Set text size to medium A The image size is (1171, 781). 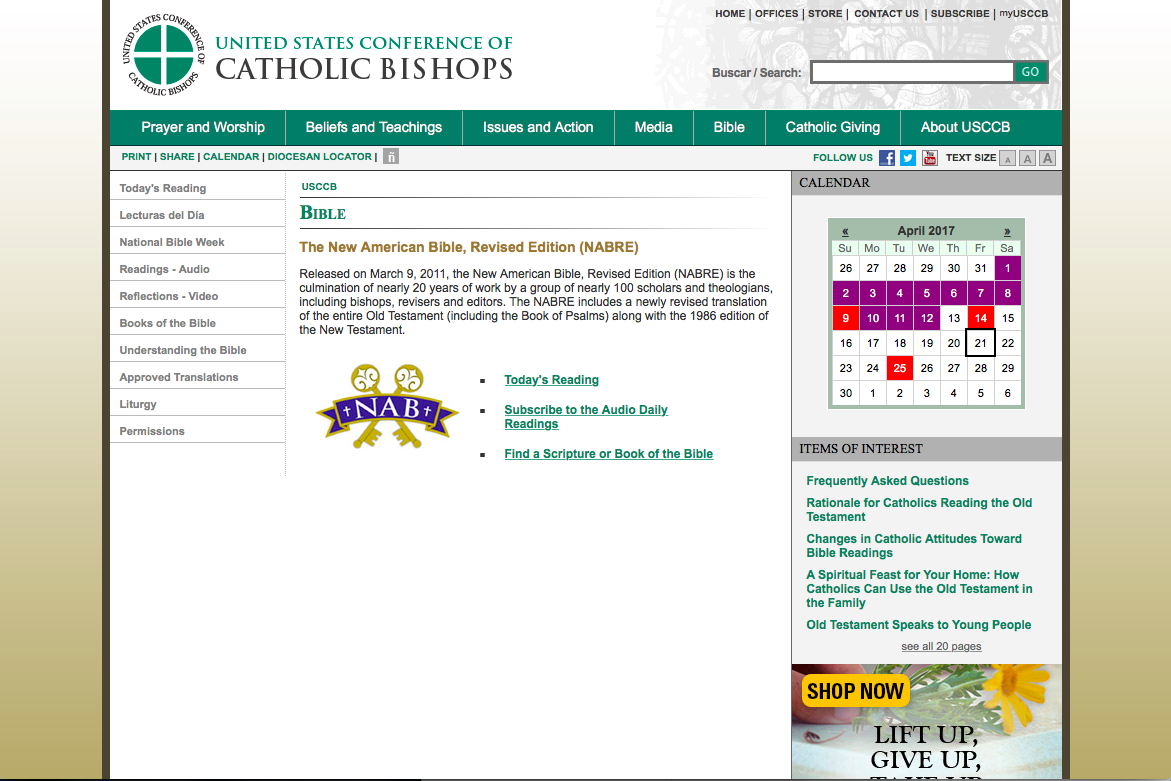(1028, 158)
